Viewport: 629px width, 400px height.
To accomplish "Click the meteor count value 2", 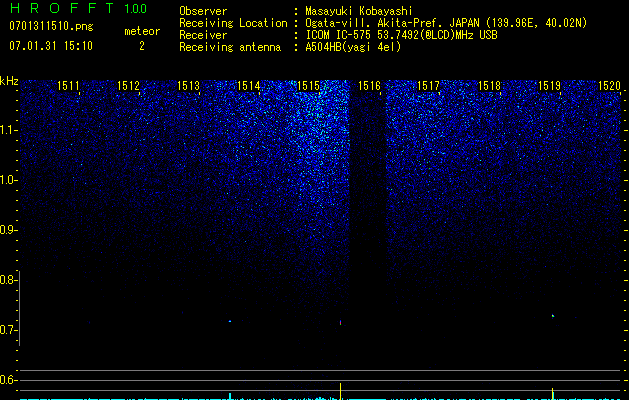I will [x=142, y=46].
